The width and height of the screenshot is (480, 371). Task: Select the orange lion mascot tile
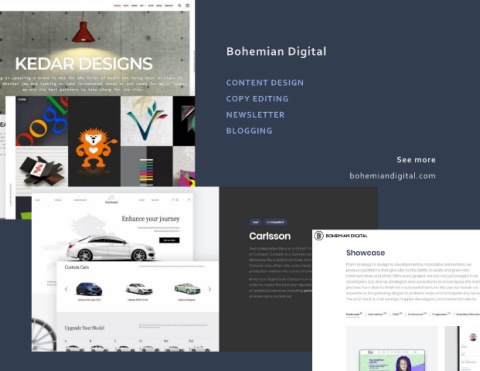coord(94,141)
